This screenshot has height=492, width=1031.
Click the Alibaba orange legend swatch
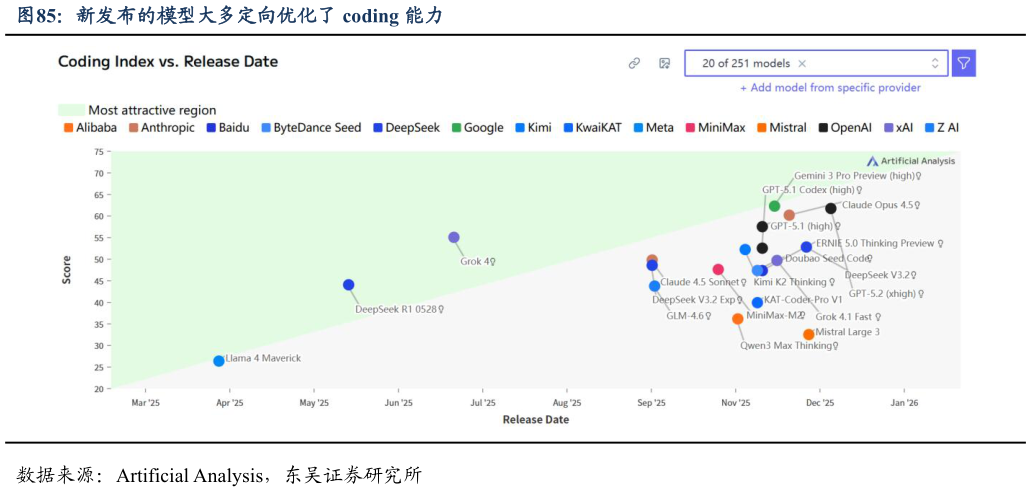pos(69,128)
